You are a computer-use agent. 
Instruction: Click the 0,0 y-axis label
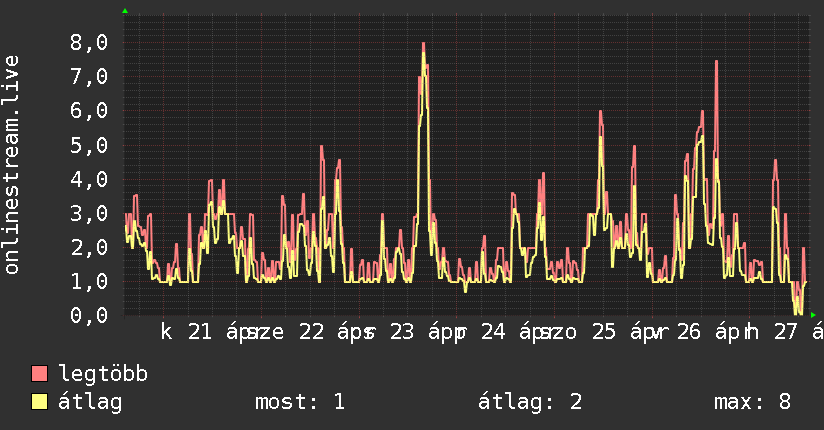point(89,315)
